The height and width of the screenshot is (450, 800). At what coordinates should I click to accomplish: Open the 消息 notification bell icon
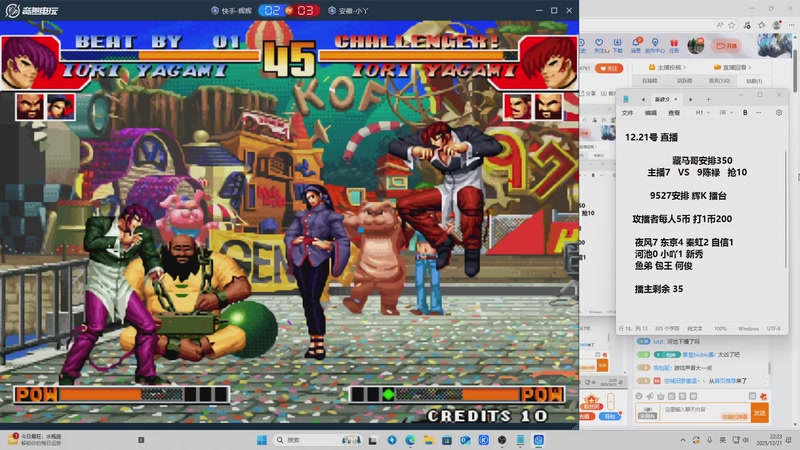point(636,42)
